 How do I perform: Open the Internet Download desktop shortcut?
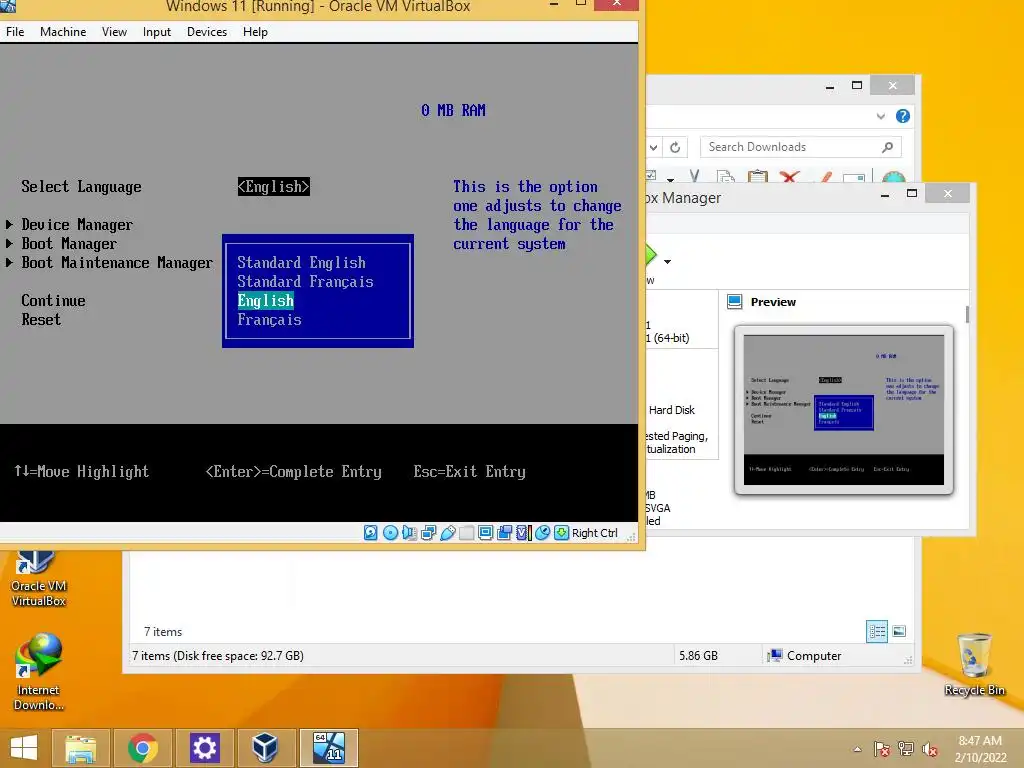pos(39,672)
